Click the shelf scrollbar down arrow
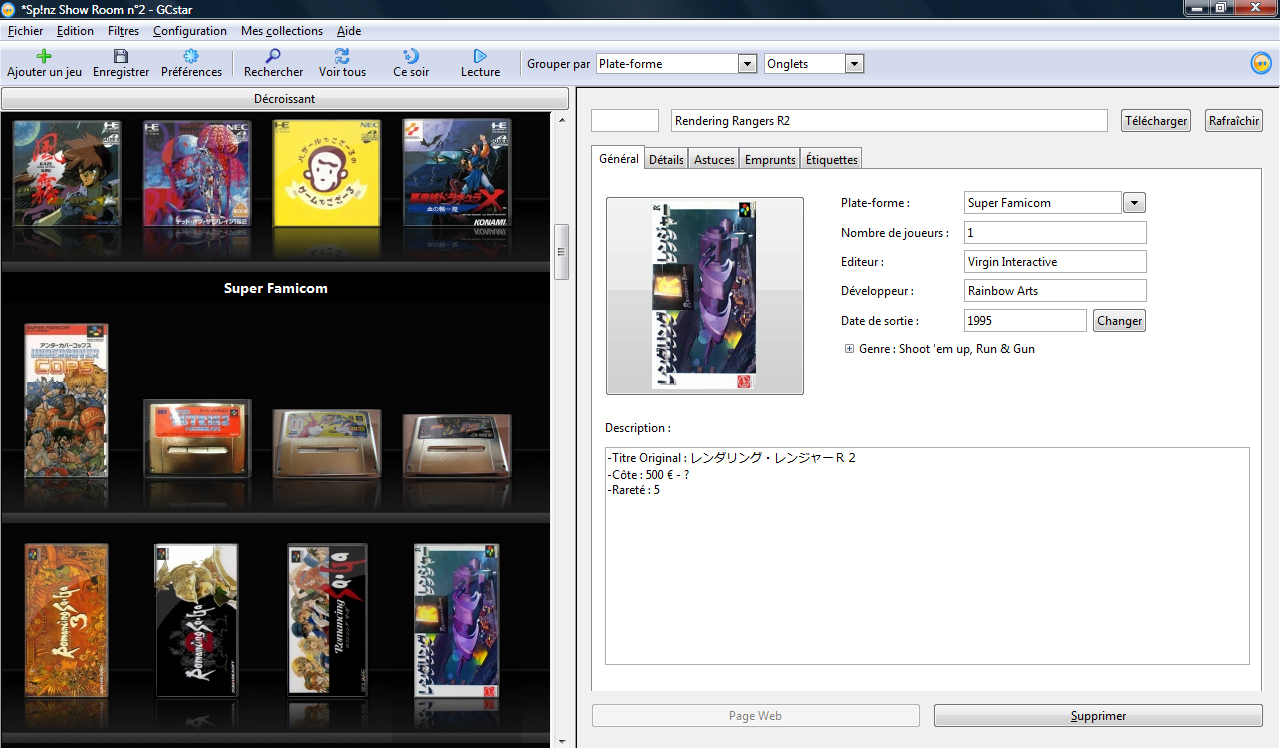Screen dimensions: 1280x748 click(x=561, y=741)
